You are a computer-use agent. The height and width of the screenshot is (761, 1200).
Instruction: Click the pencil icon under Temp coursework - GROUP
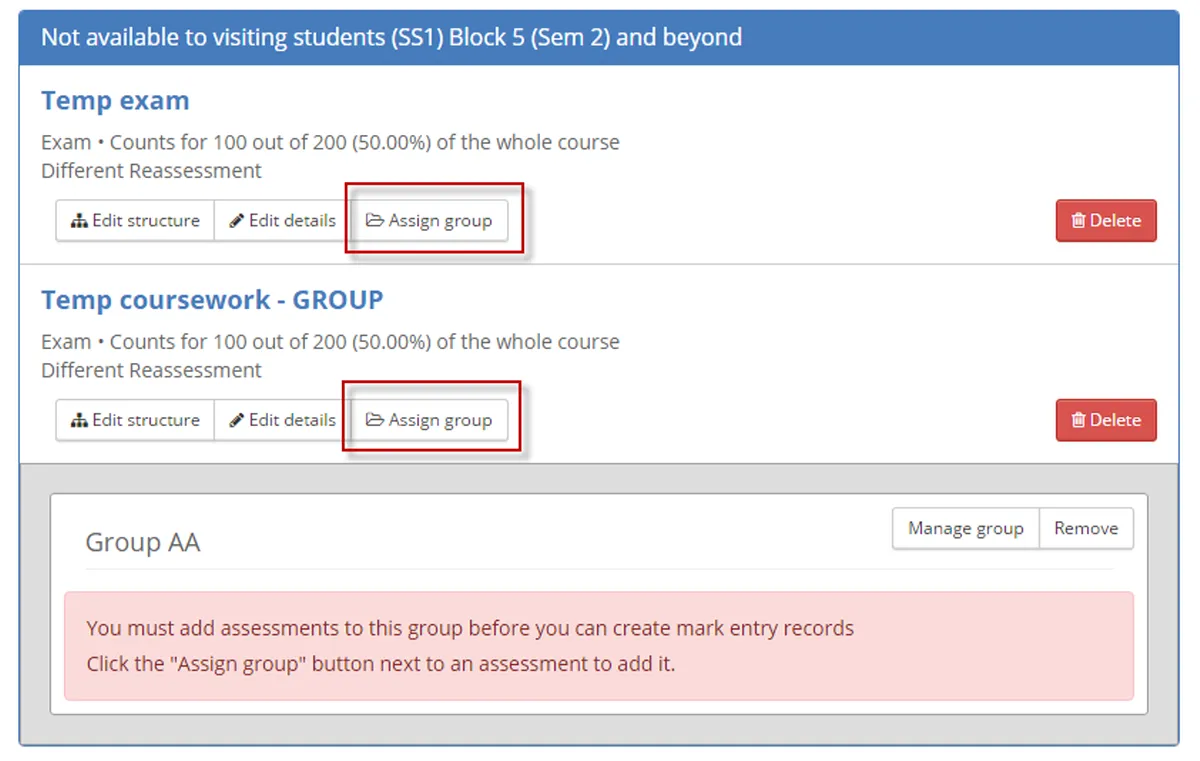coord(237,420)
